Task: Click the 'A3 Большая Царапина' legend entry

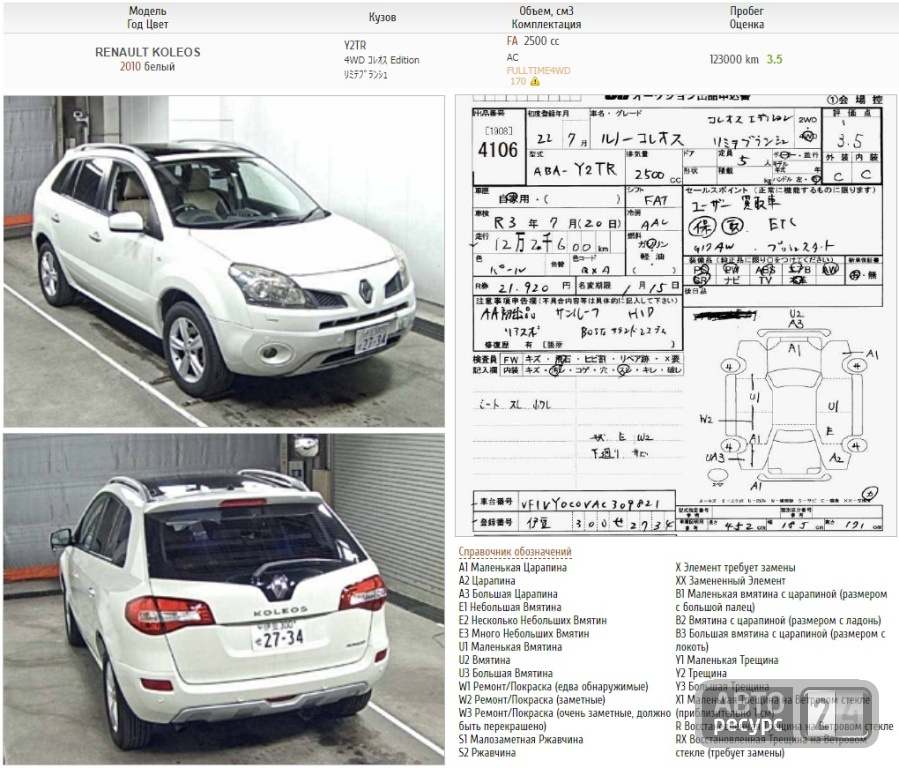Action: click(x=508, y=594)
